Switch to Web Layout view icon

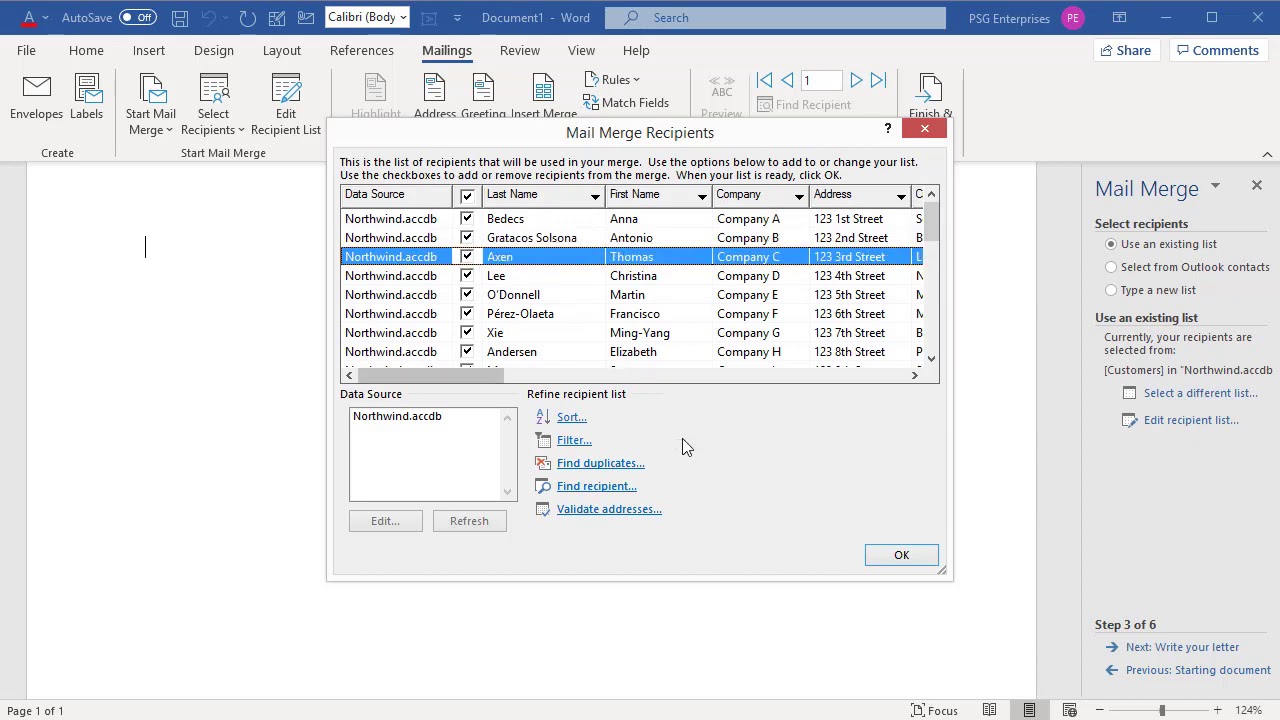coord(1069,710)
